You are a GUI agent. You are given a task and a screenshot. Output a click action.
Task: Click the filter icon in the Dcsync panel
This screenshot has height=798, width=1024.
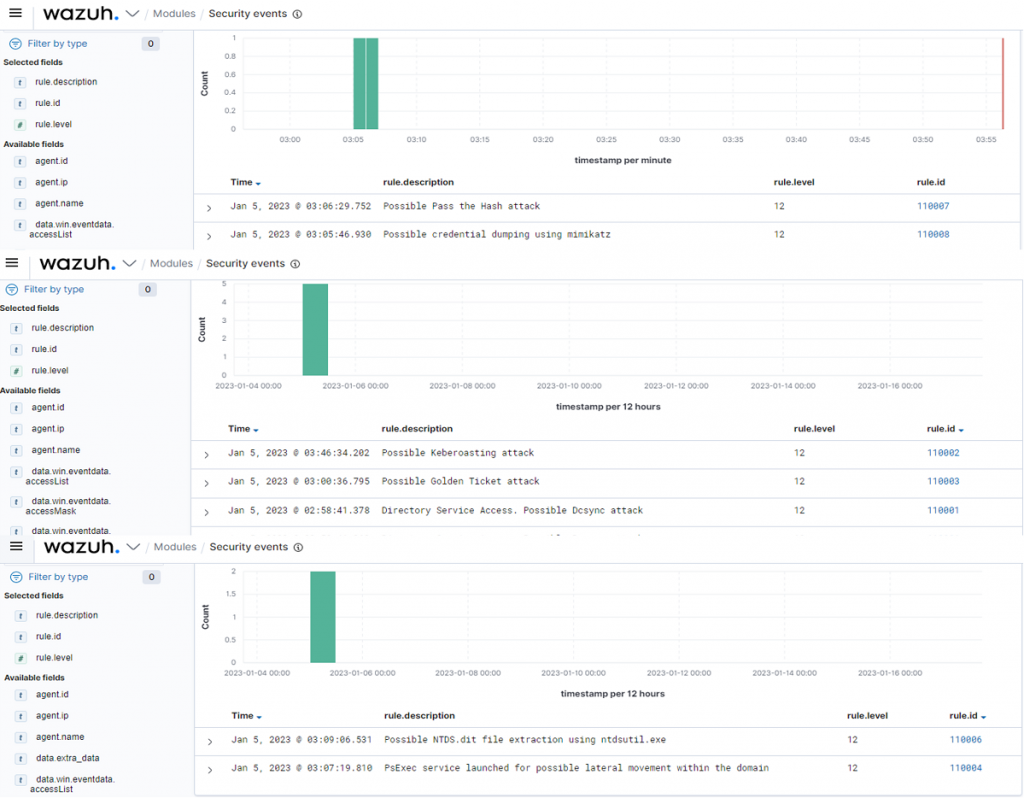12,289
